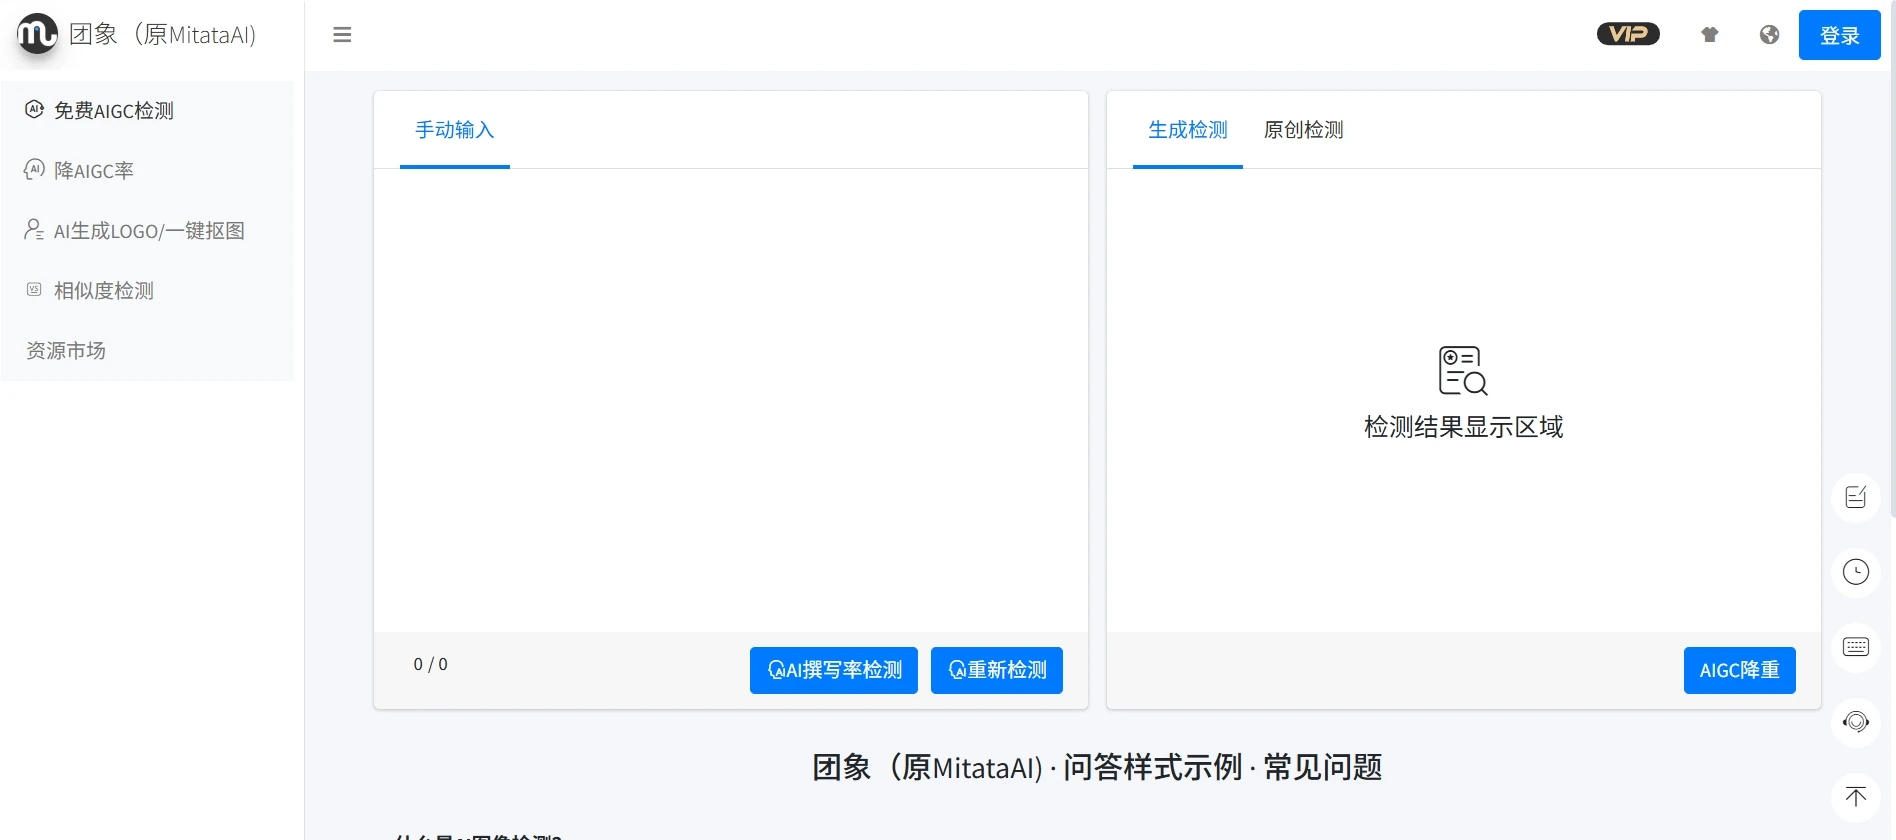Click the 相似度检测 sidebar icon
The image size is (1896, 840).
[x=34, y=289]
